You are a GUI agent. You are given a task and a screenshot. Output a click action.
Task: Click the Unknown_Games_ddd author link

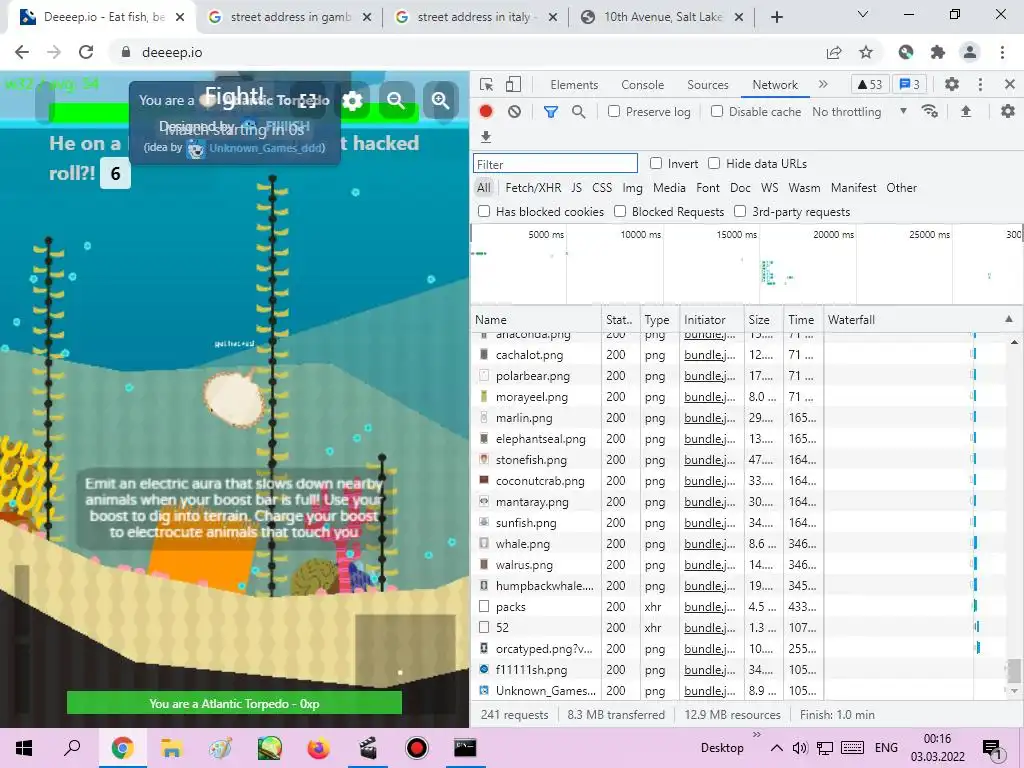pos(266,148)
